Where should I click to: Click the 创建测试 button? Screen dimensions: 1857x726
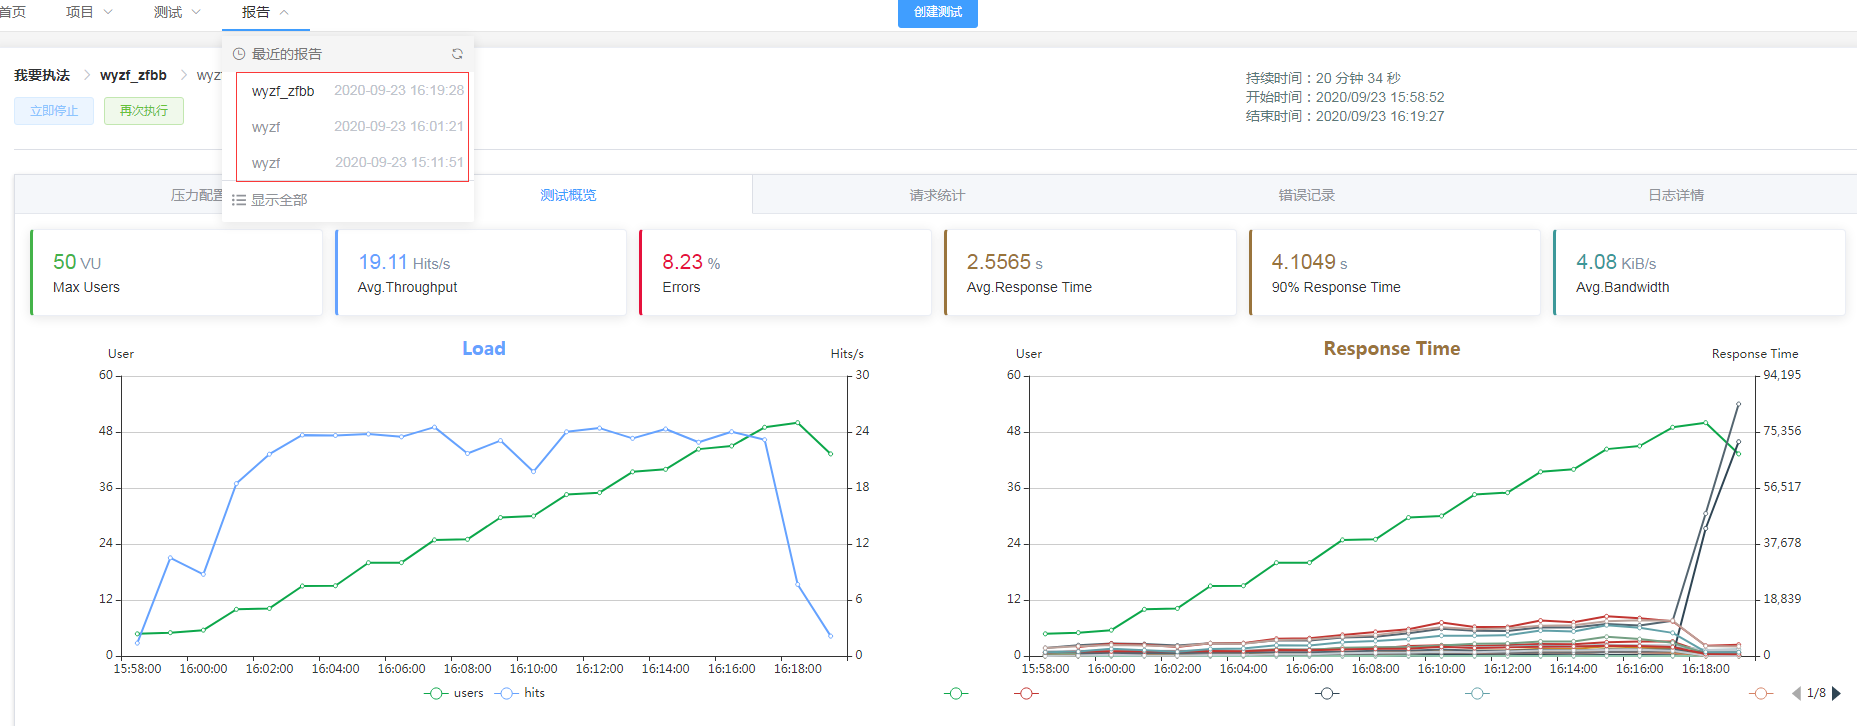[x=938, y=13]
